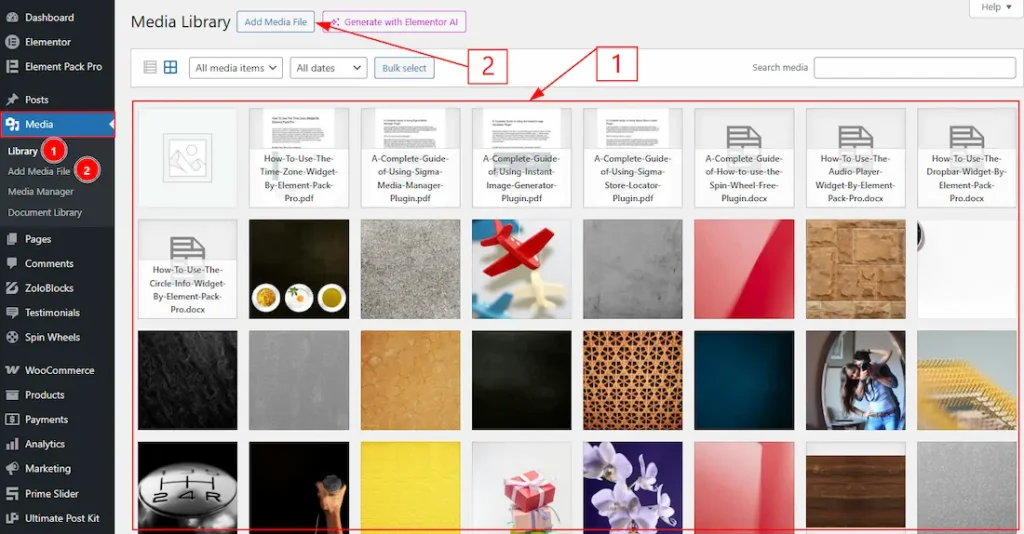Click the Elementor icon in sidebar
This screenshot has width=1024, height=534.
tap(12, 42)
